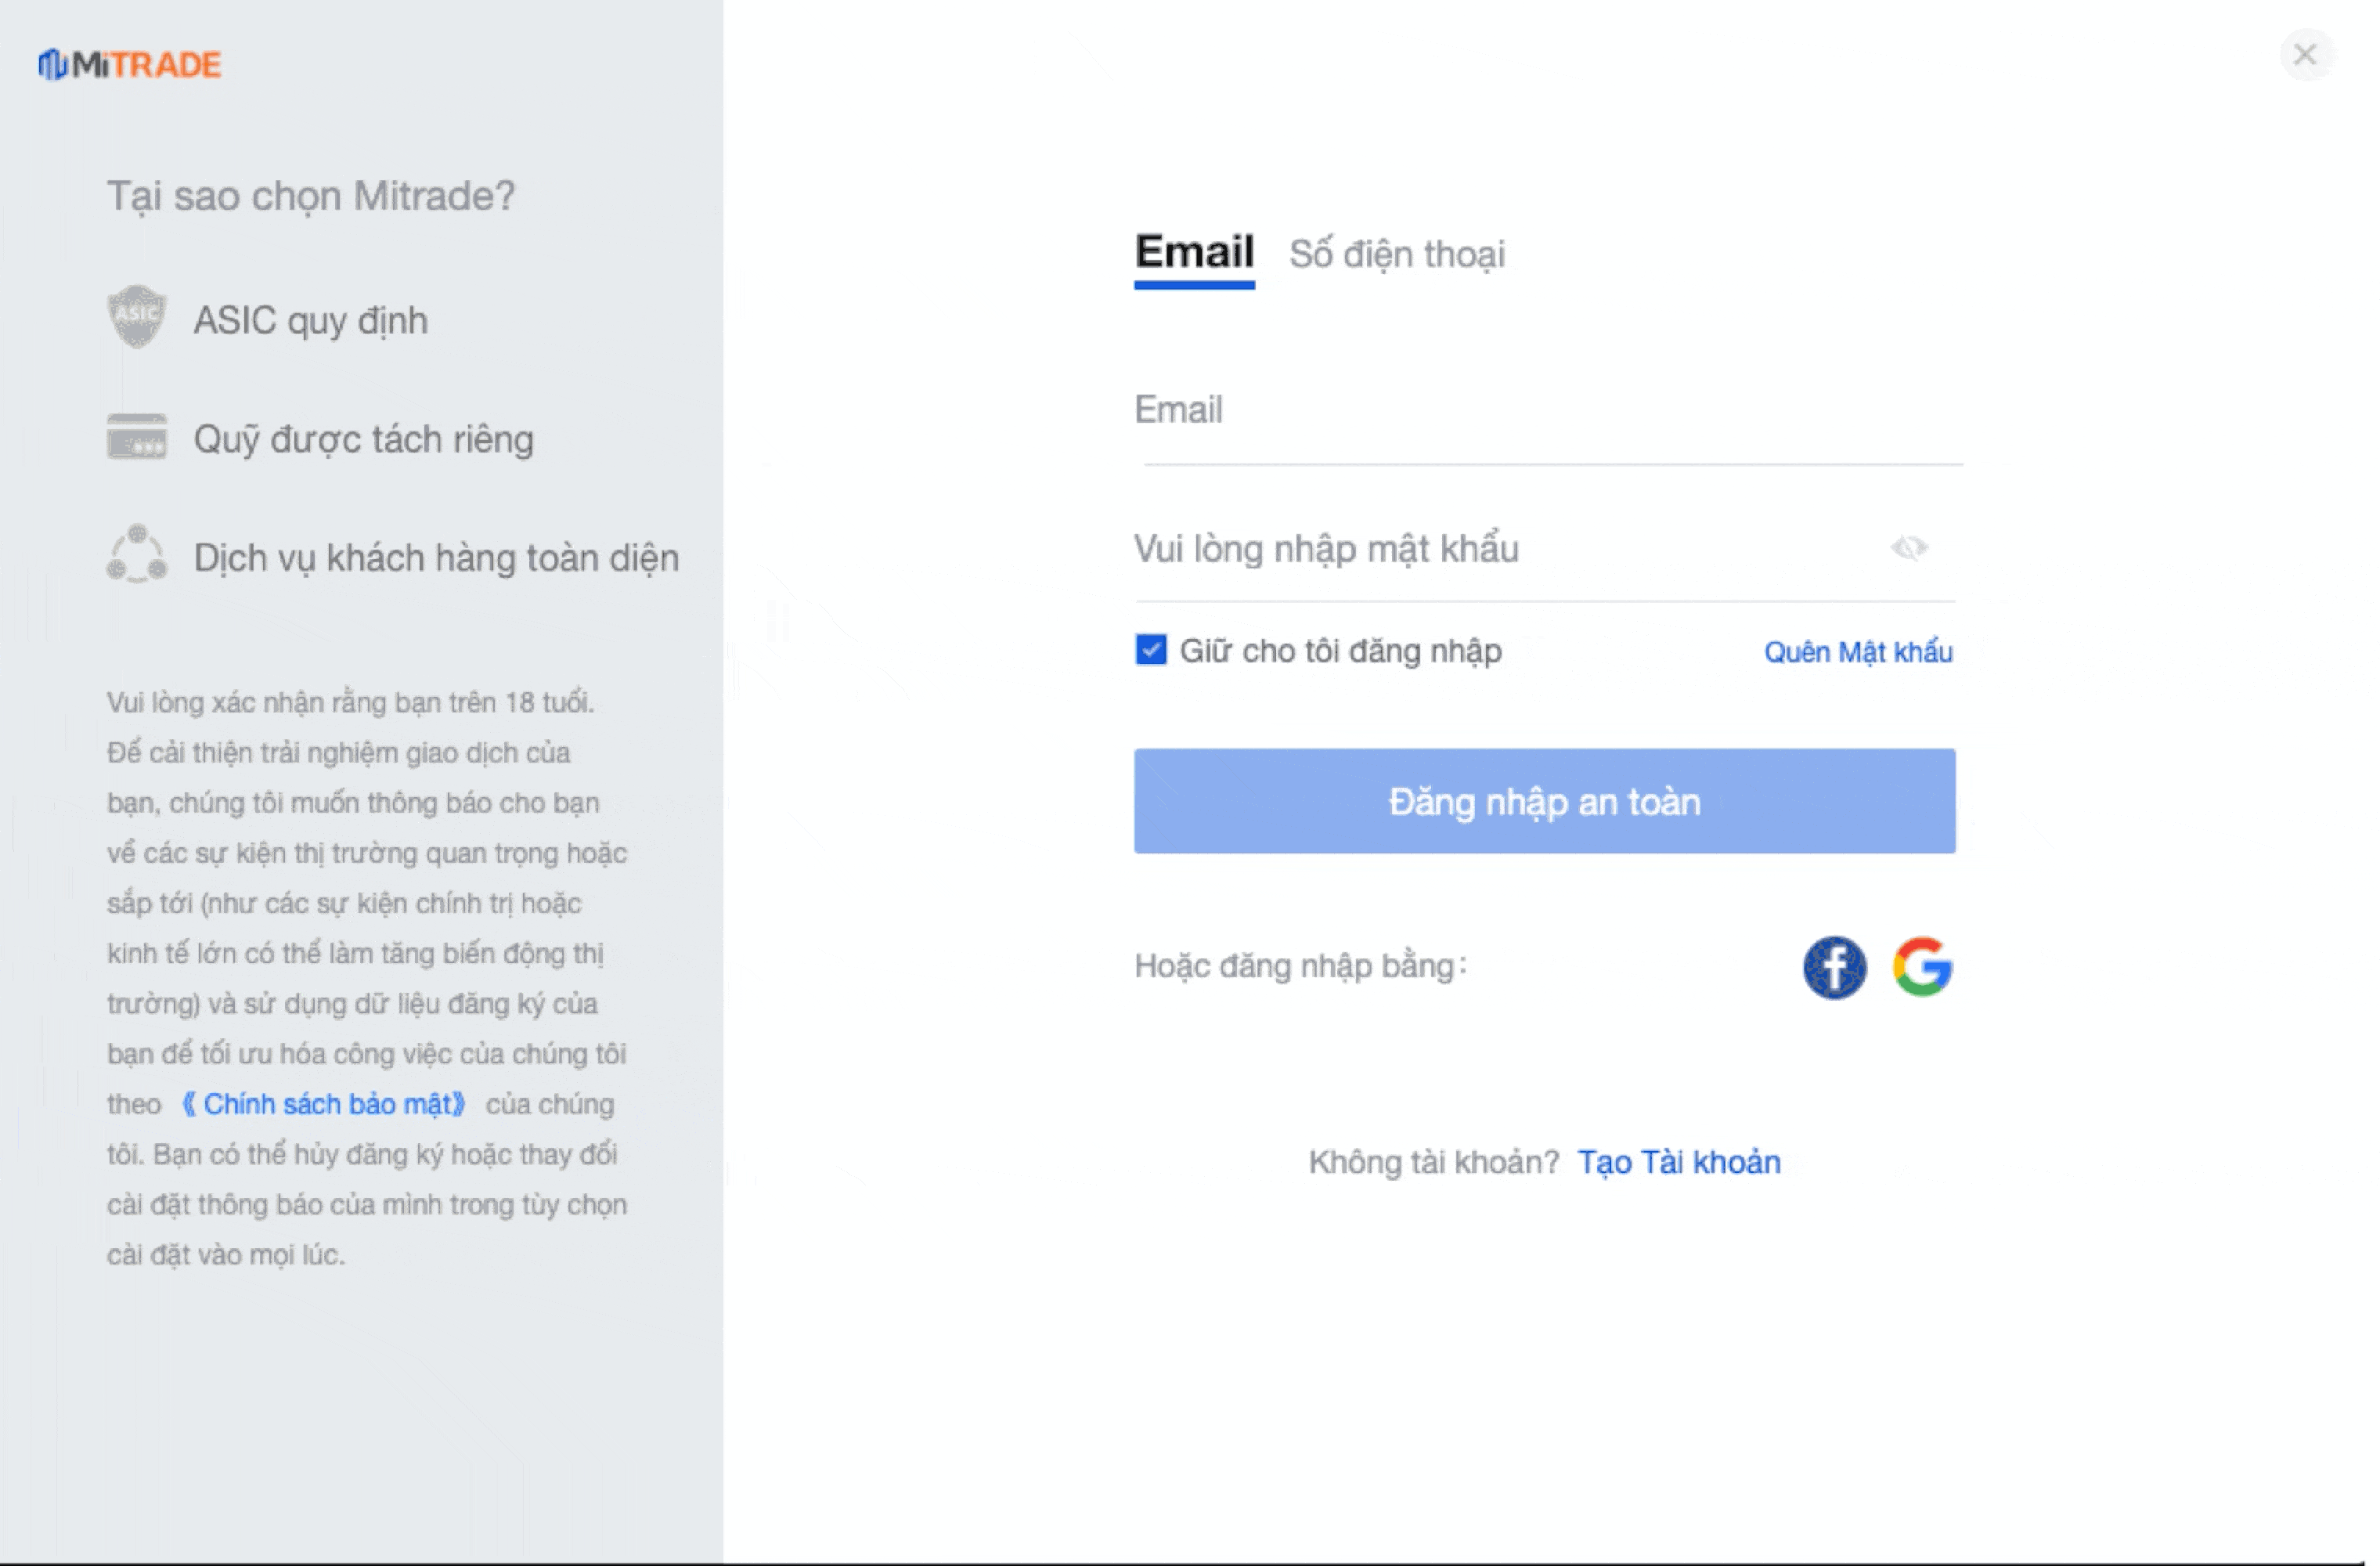Click 'Tại sao chọn Mitrade?' heading
The height and width of the screenshot is (1566, 2380).
coord(311,196)
